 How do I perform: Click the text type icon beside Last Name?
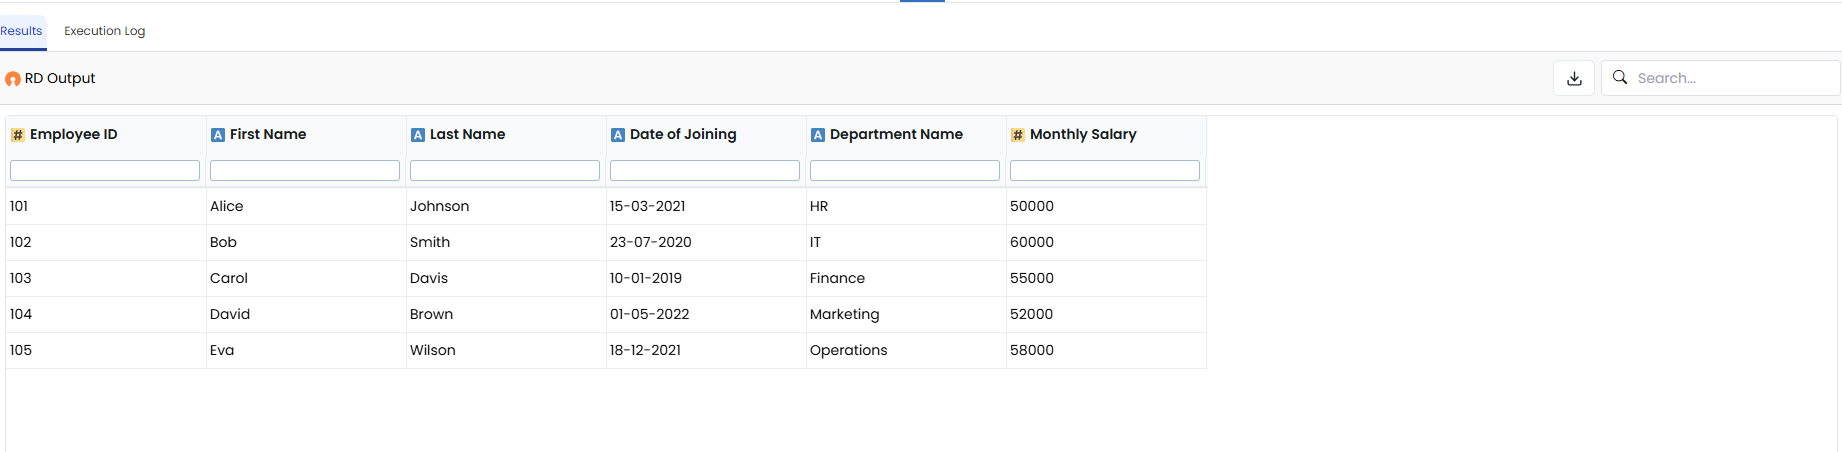point(418,135)
